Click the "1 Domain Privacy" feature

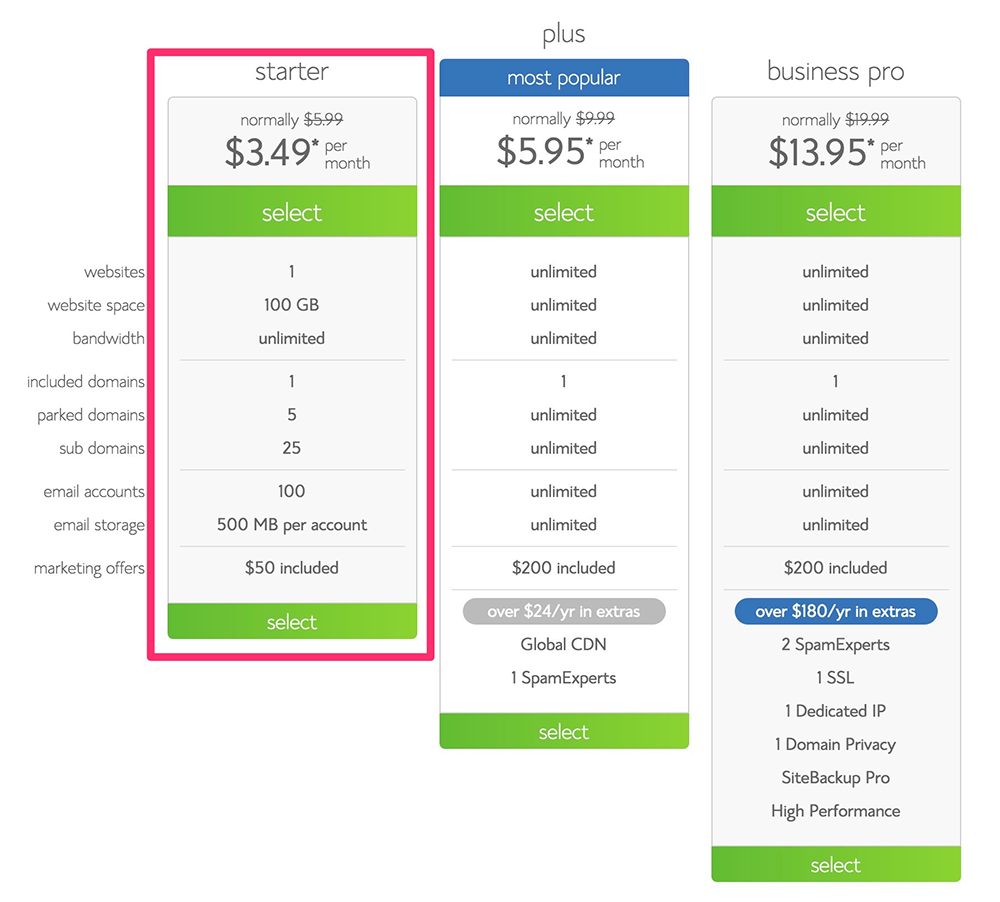836,745
